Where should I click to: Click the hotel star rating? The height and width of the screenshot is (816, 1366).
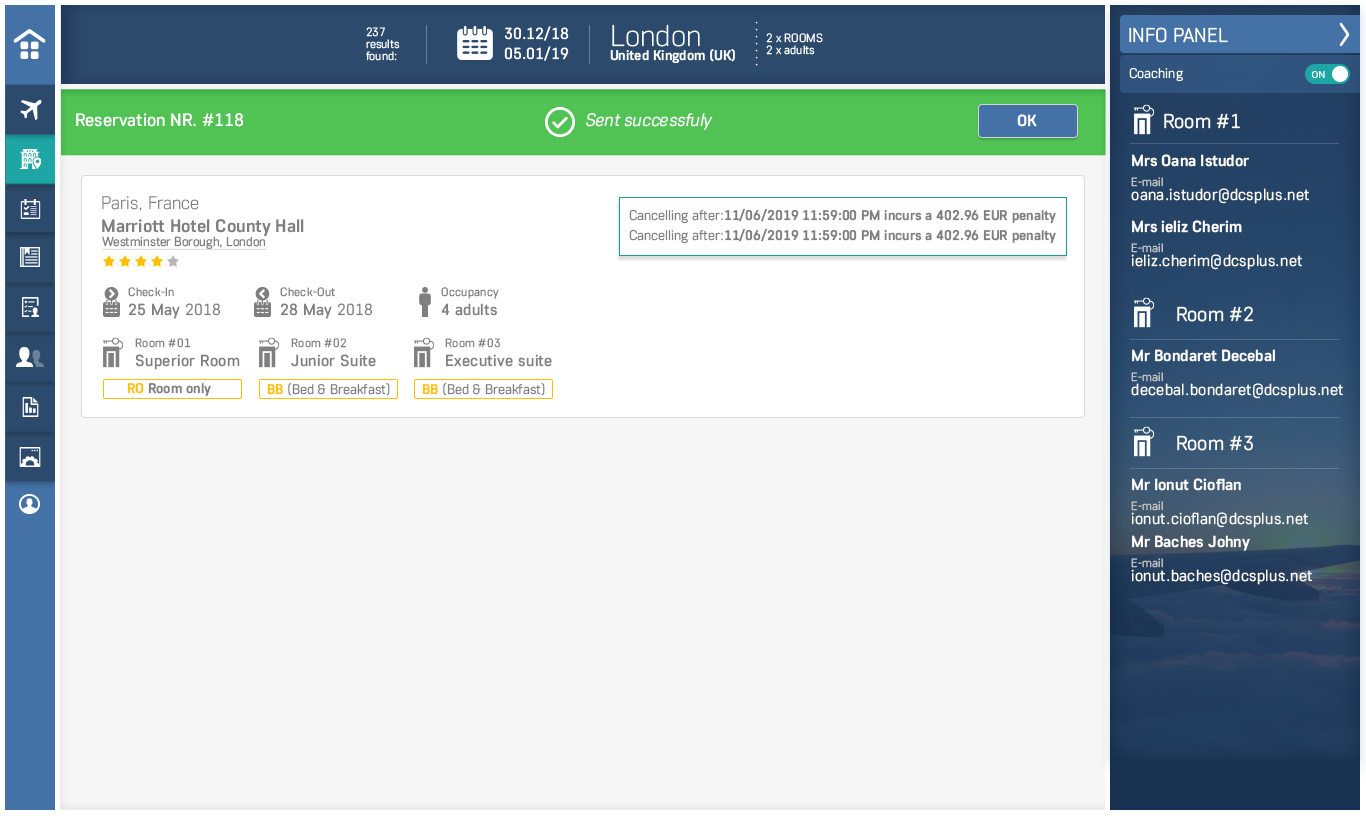(x=141, y=262)
